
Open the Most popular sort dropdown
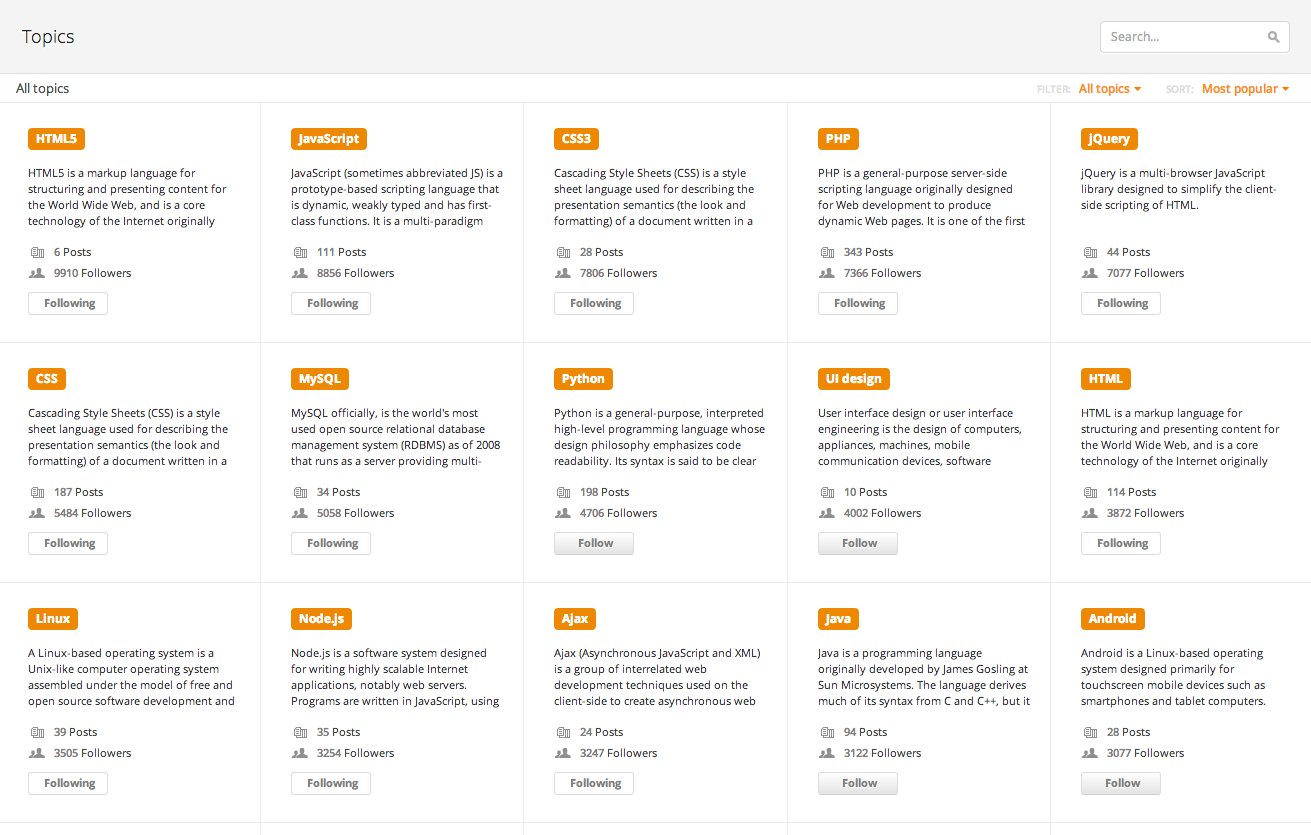[1245, 89]
